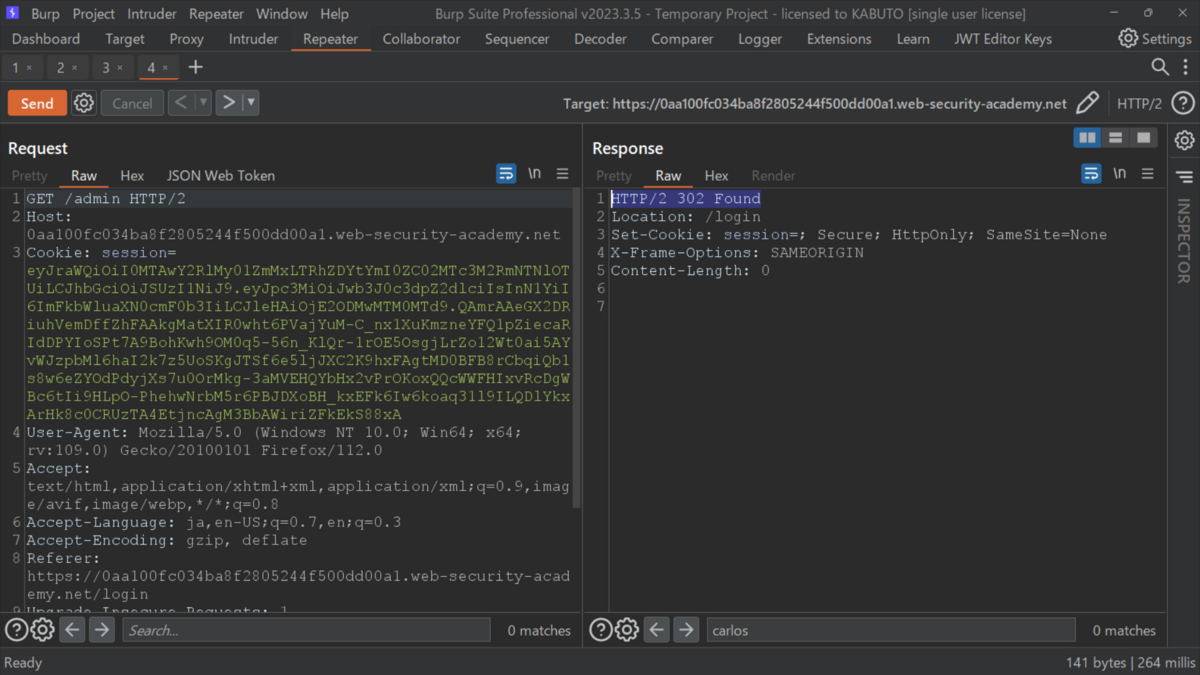This screenshot has width=1200, height=675.
Task: Open the Response viewer hamburger menu
Action: coord(1148,174)
